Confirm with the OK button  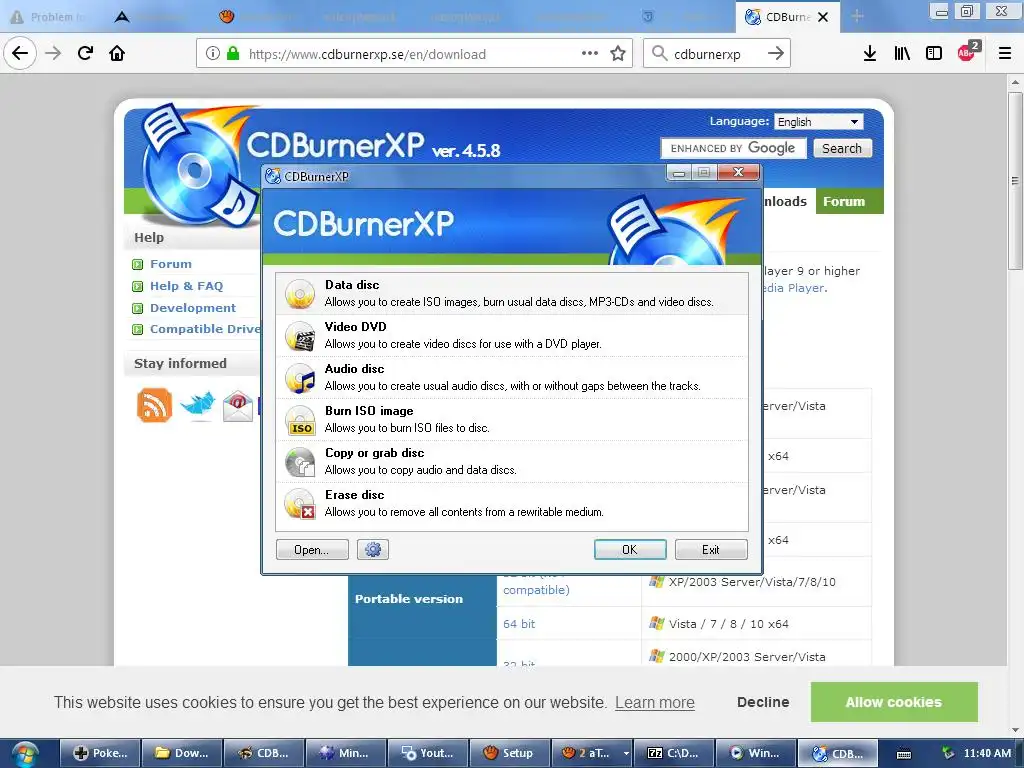[x=630, y=550]
